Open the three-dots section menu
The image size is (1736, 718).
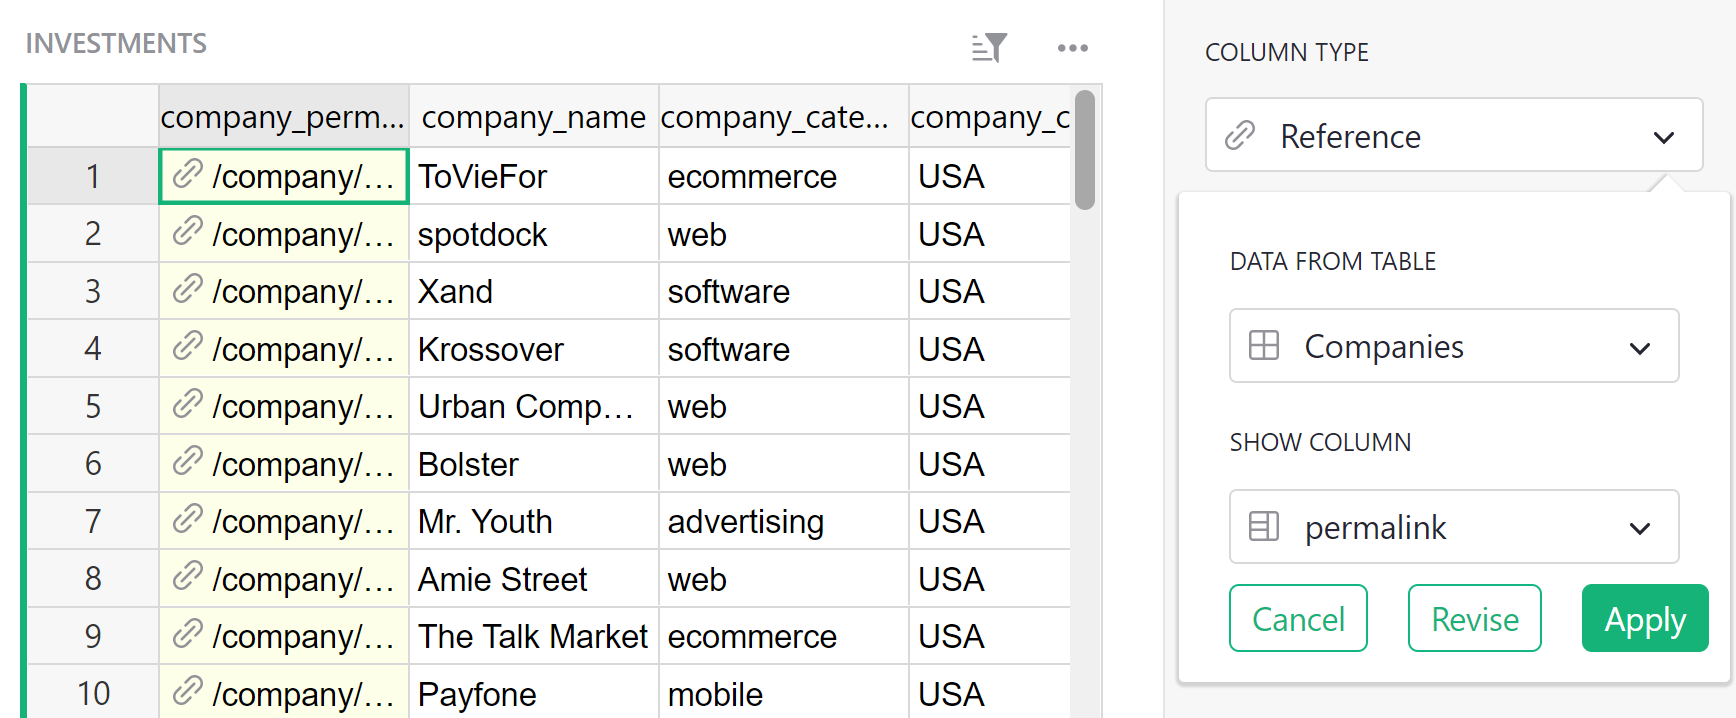(x=1072, y=47)
